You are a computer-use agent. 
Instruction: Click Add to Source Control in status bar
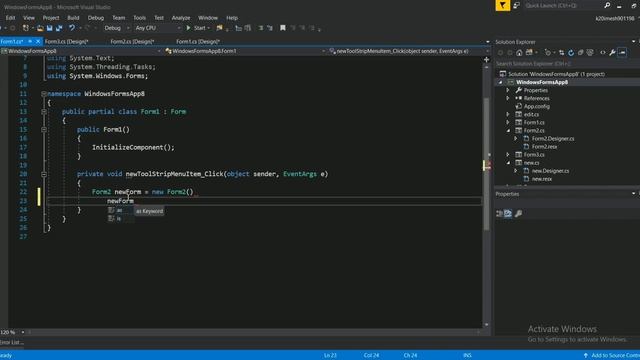611,356
